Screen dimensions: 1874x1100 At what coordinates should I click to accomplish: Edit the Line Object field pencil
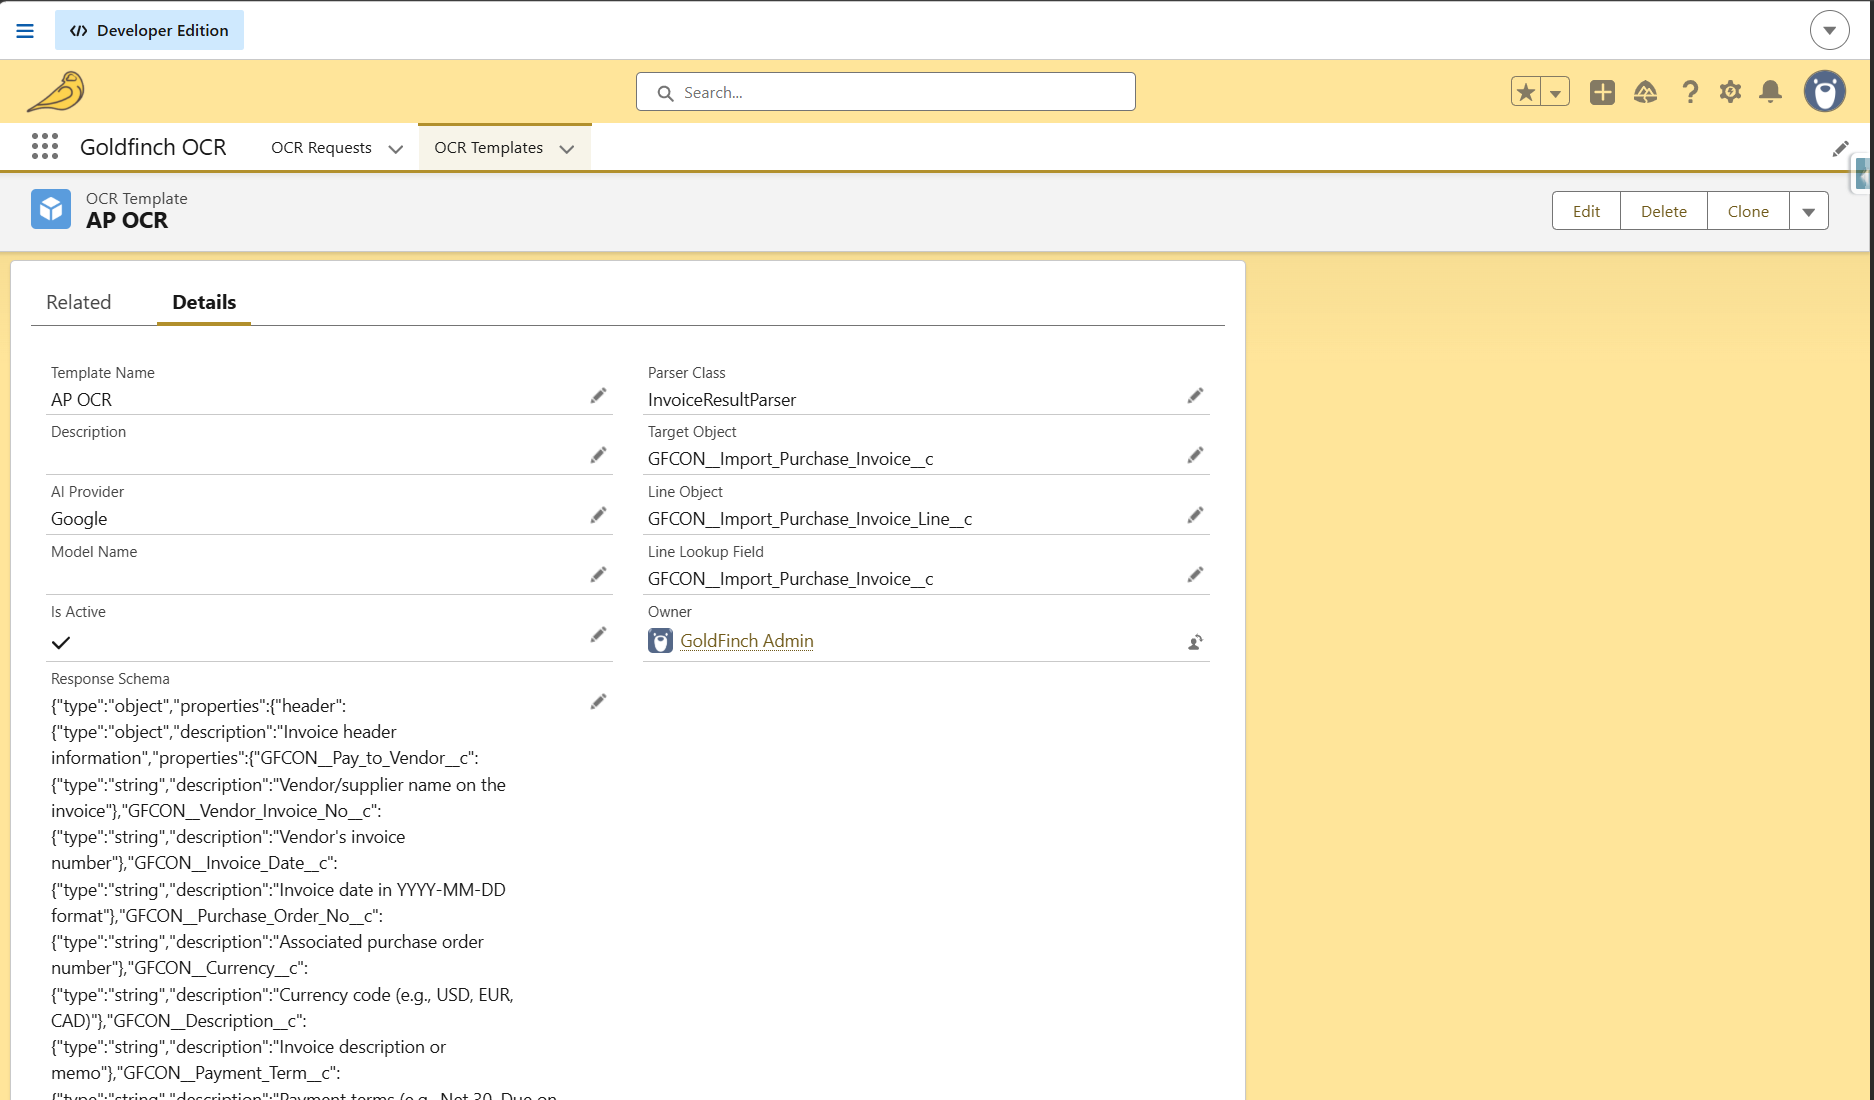click(x=1195, y=515)
